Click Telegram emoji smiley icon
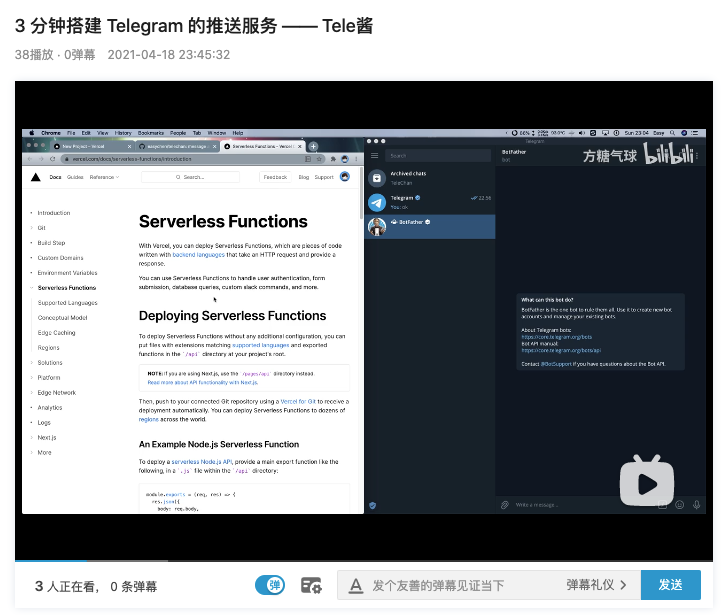724x615 pixels. point(680,505)
